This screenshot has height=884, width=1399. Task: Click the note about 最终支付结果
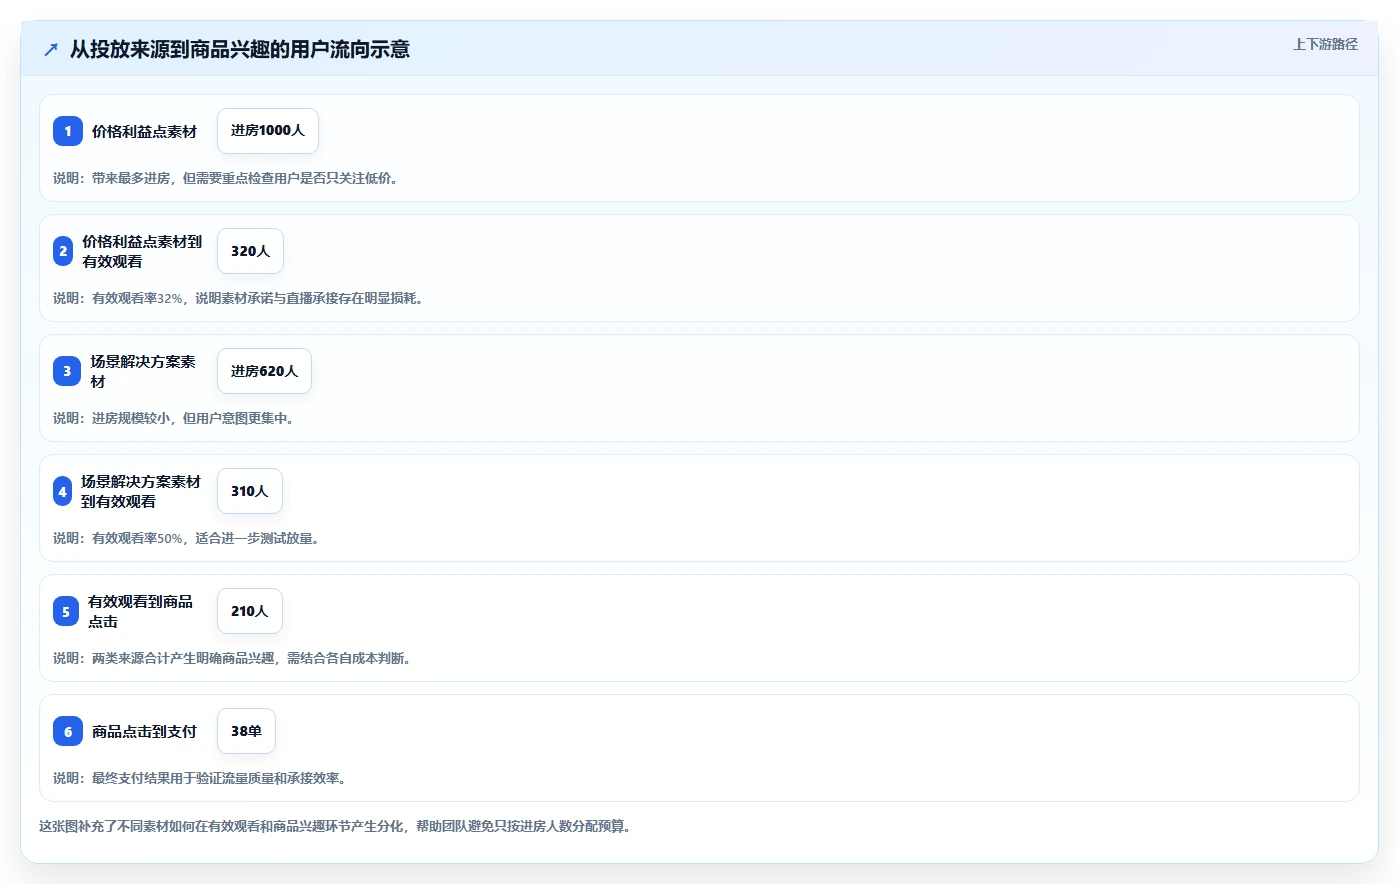click(x=201, y=778)
